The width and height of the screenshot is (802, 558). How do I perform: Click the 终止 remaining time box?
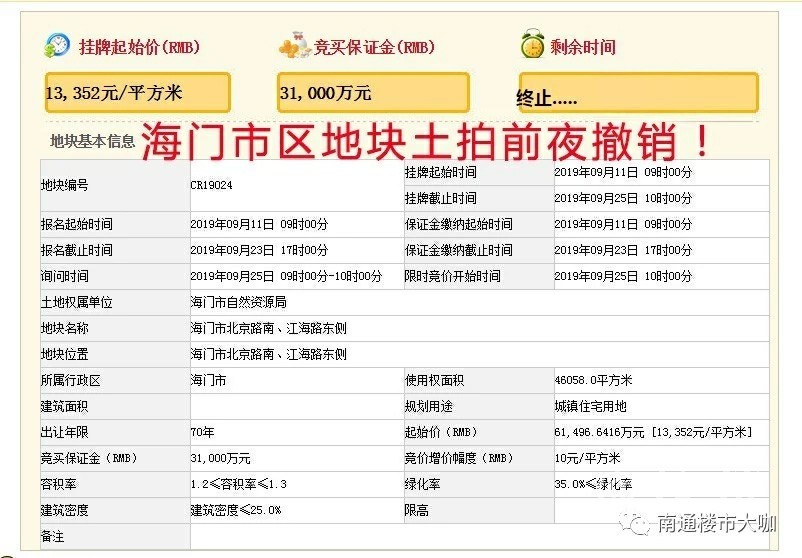pyautogui.click(x=637, y=94)
